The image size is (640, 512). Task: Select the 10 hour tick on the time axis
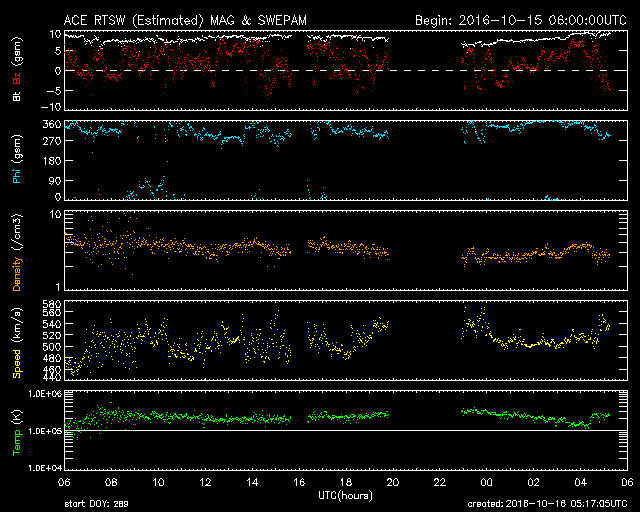(158, 482)
